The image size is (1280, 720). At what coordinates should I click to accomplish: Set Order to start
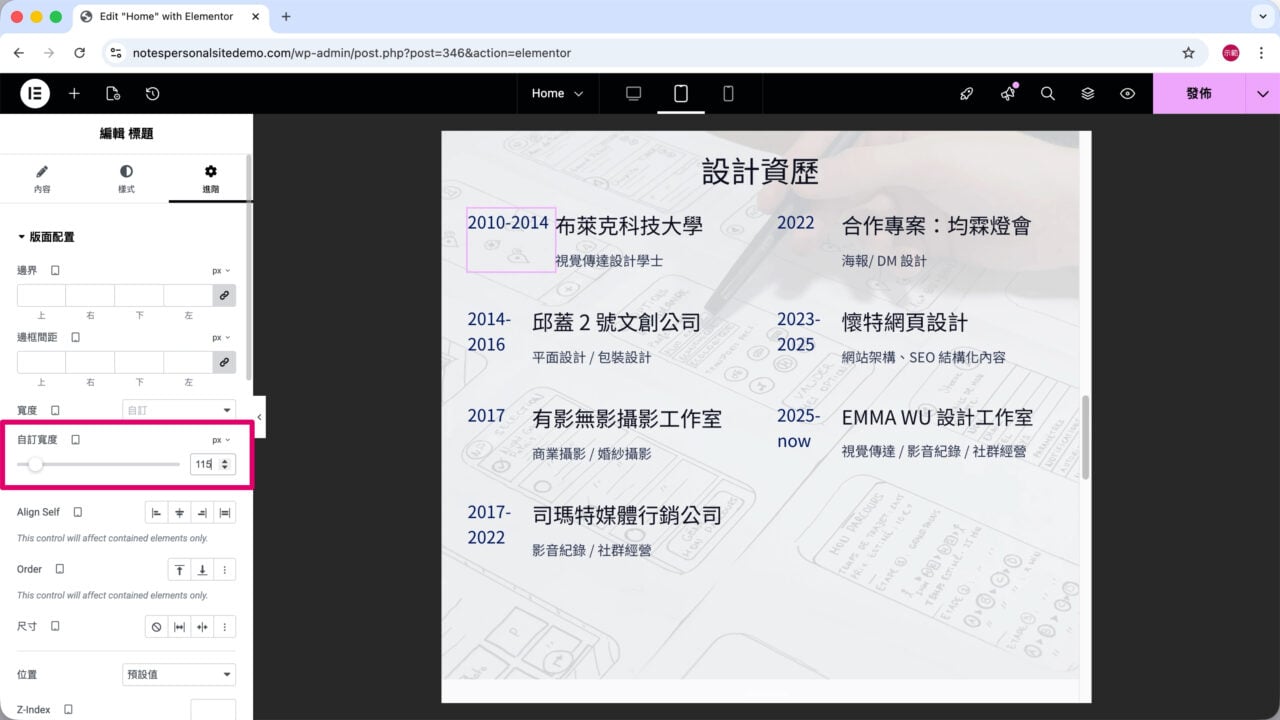coord(179,569)
